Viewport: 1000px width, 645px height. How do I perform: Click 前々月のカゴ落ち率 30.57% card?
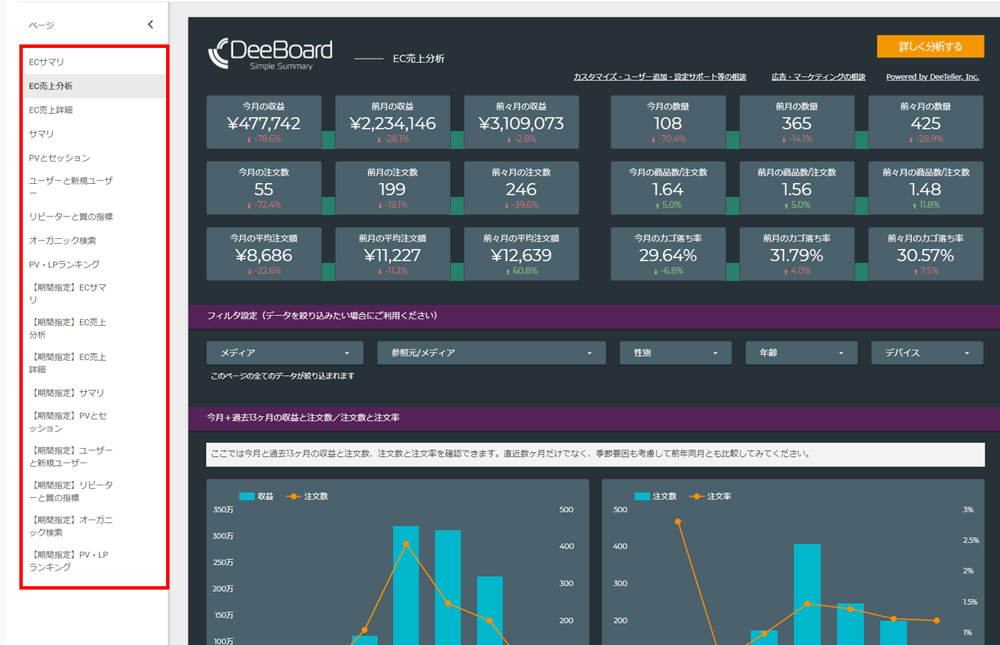tap(926, 254)
